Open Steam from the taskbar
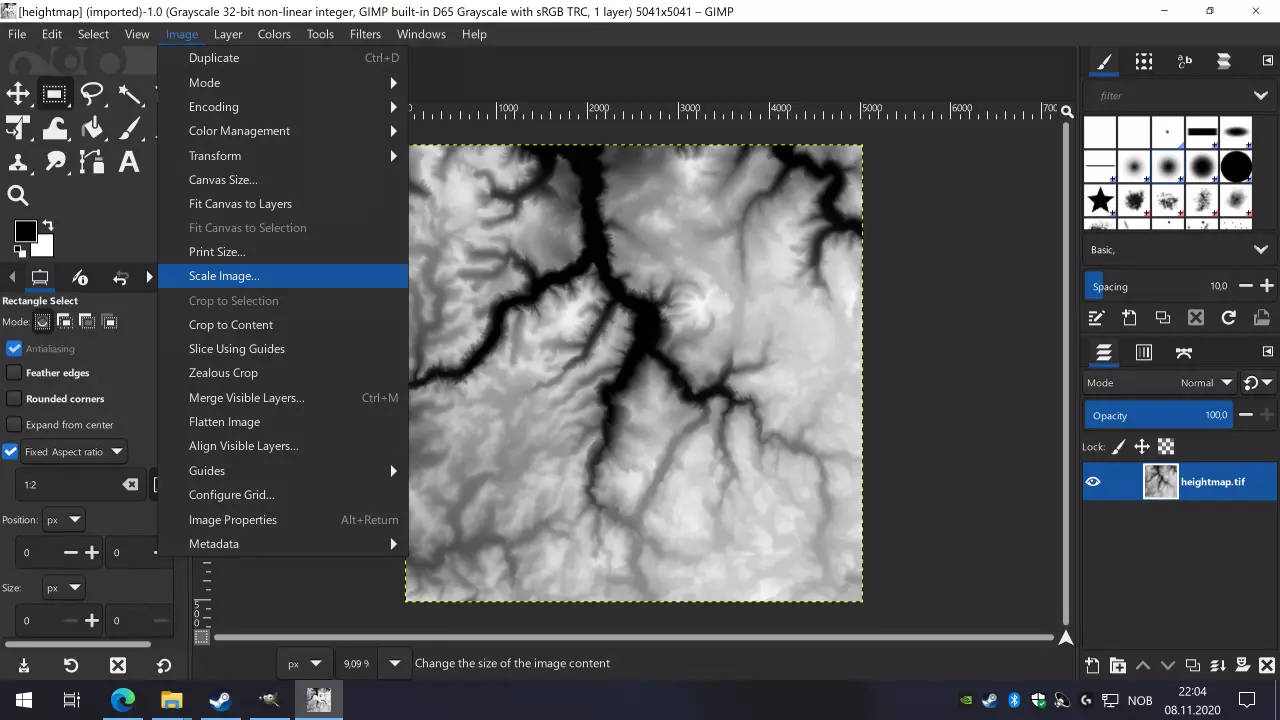 click(220, 700)
